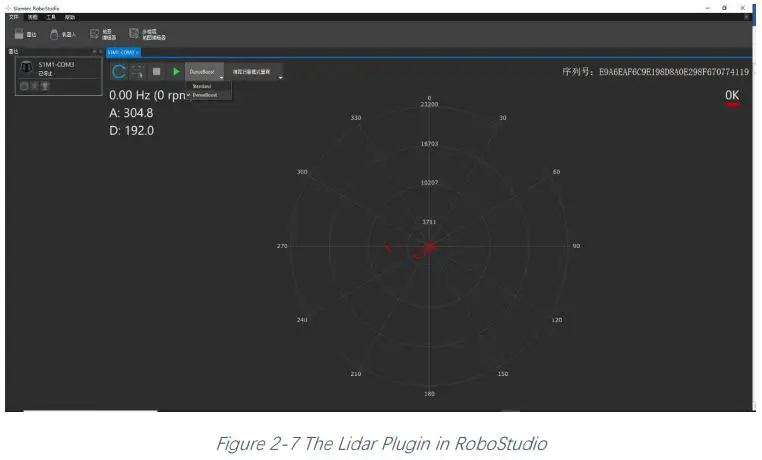Maximize the RoboStudio window
This screenshot has width=762, height=460.
click(x=724, y=8)
